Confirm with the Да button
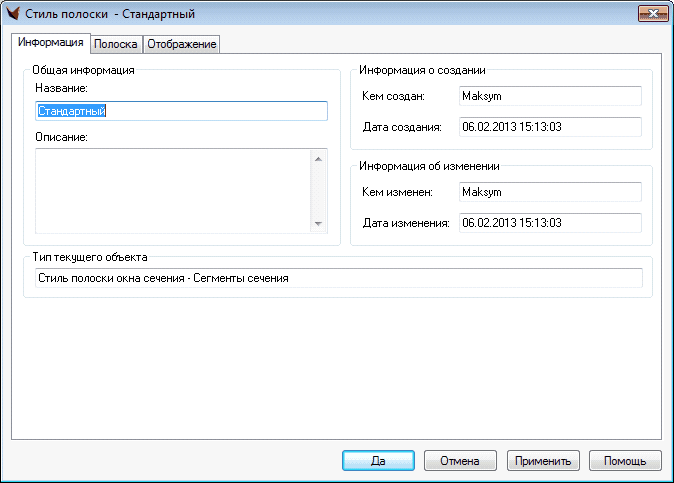The image size is (674, 483). [x=378, y=461]
